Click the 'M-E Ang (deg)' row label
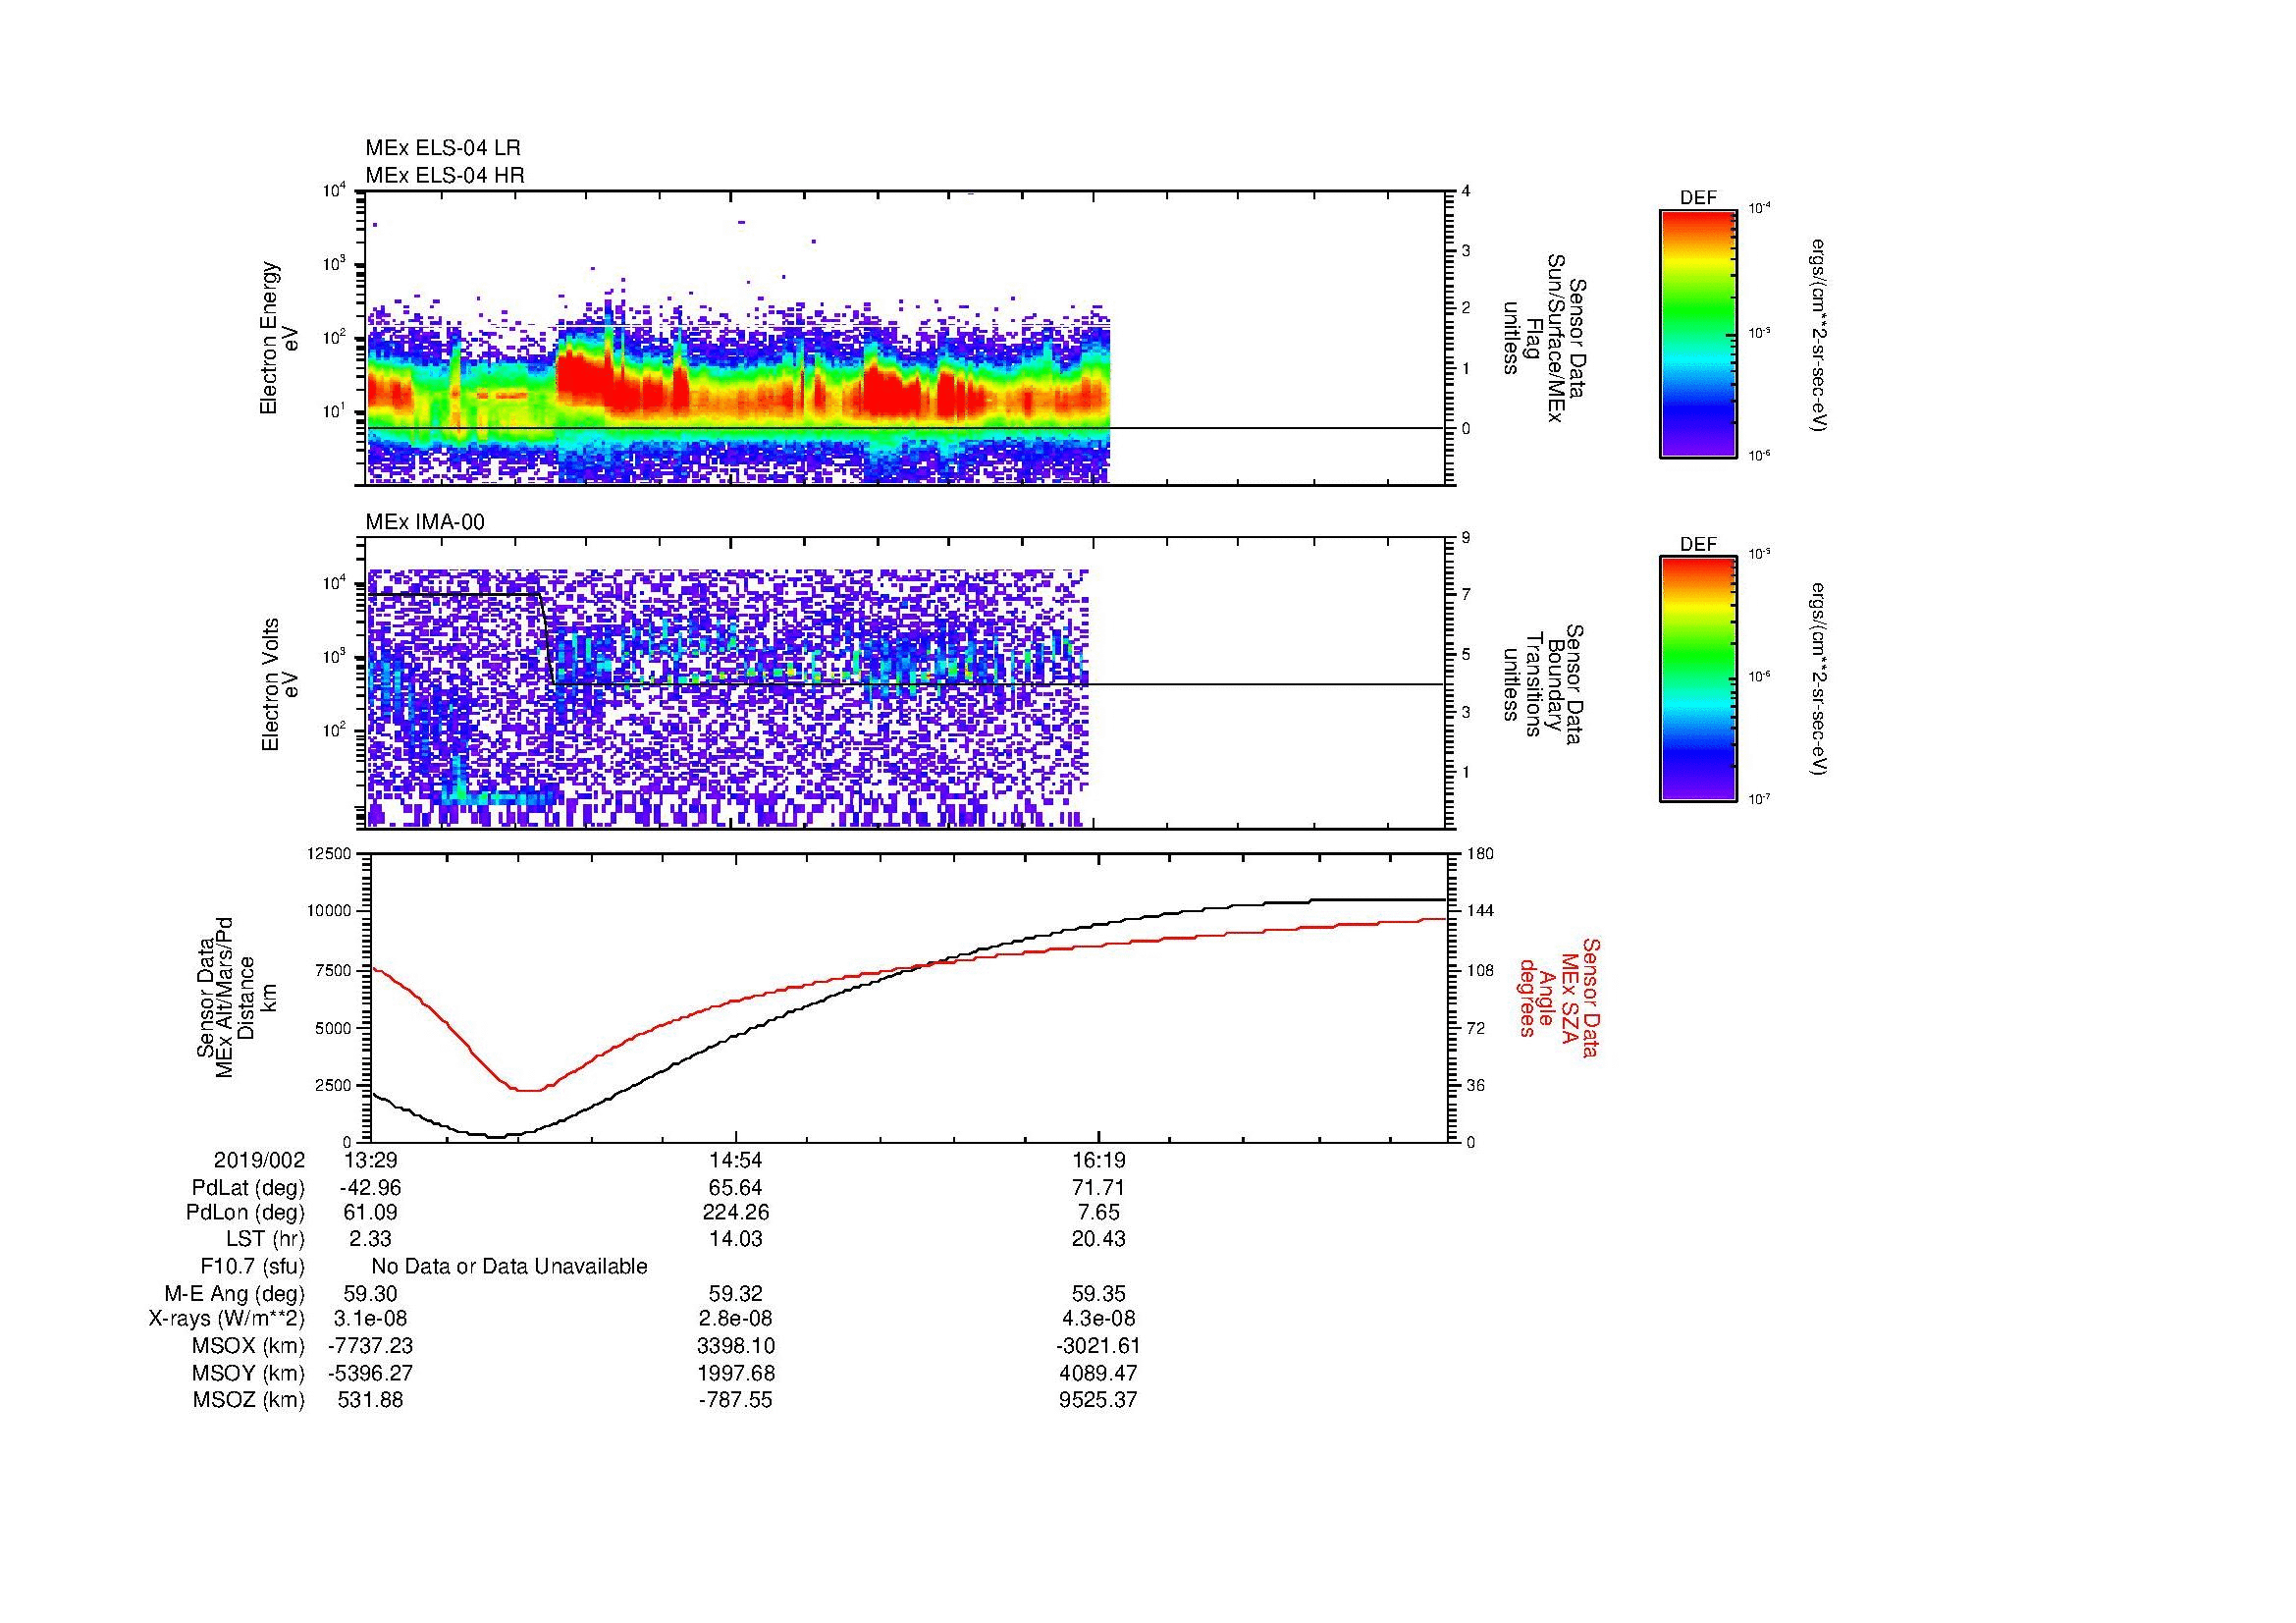The width and height of the screenshot is (2296, 1623). point(234,1293)
